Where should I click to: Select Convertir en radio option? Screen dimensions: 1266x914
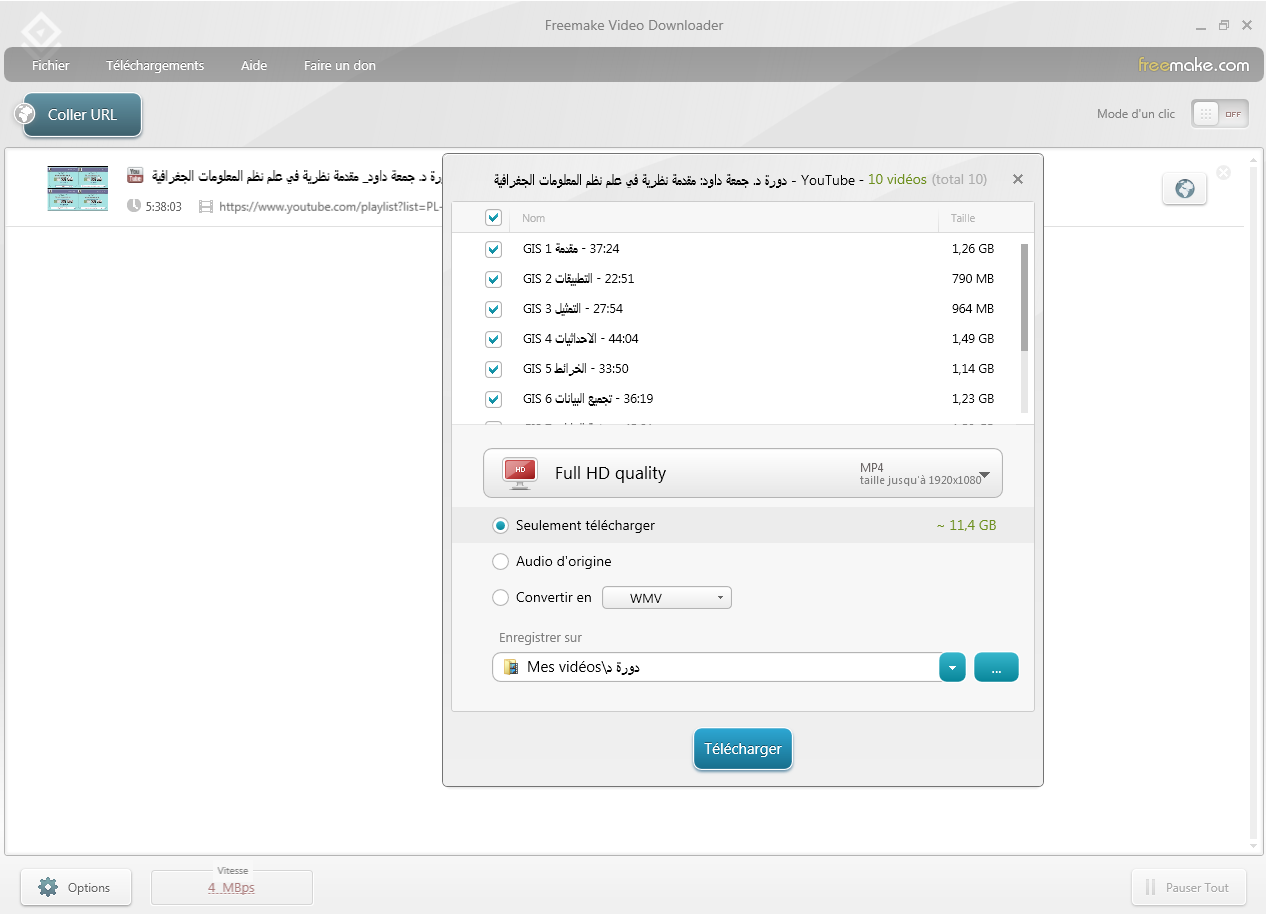(x=501, y=598)
